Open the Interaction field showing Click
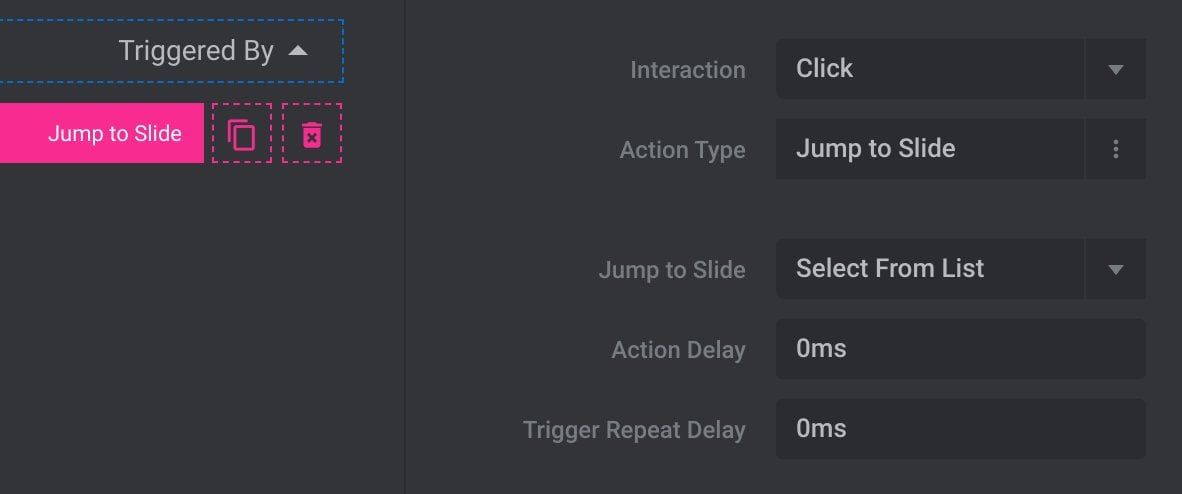Screen dimensions: 1182x494 [x=930, y=69]
